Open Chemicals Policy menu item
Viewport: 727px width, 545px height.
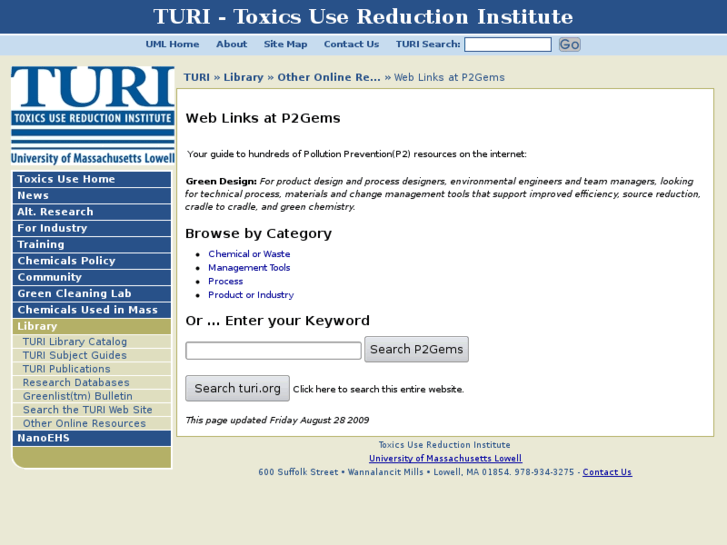[92, 261]
